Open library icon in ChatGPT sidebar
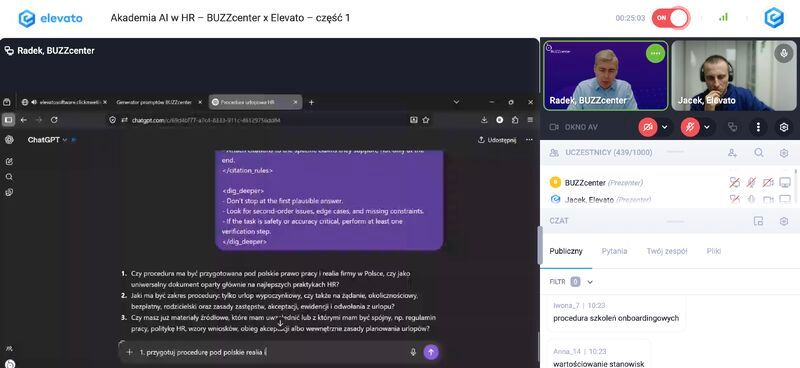This screenshot has width=800, height=368. click(9, 192)
